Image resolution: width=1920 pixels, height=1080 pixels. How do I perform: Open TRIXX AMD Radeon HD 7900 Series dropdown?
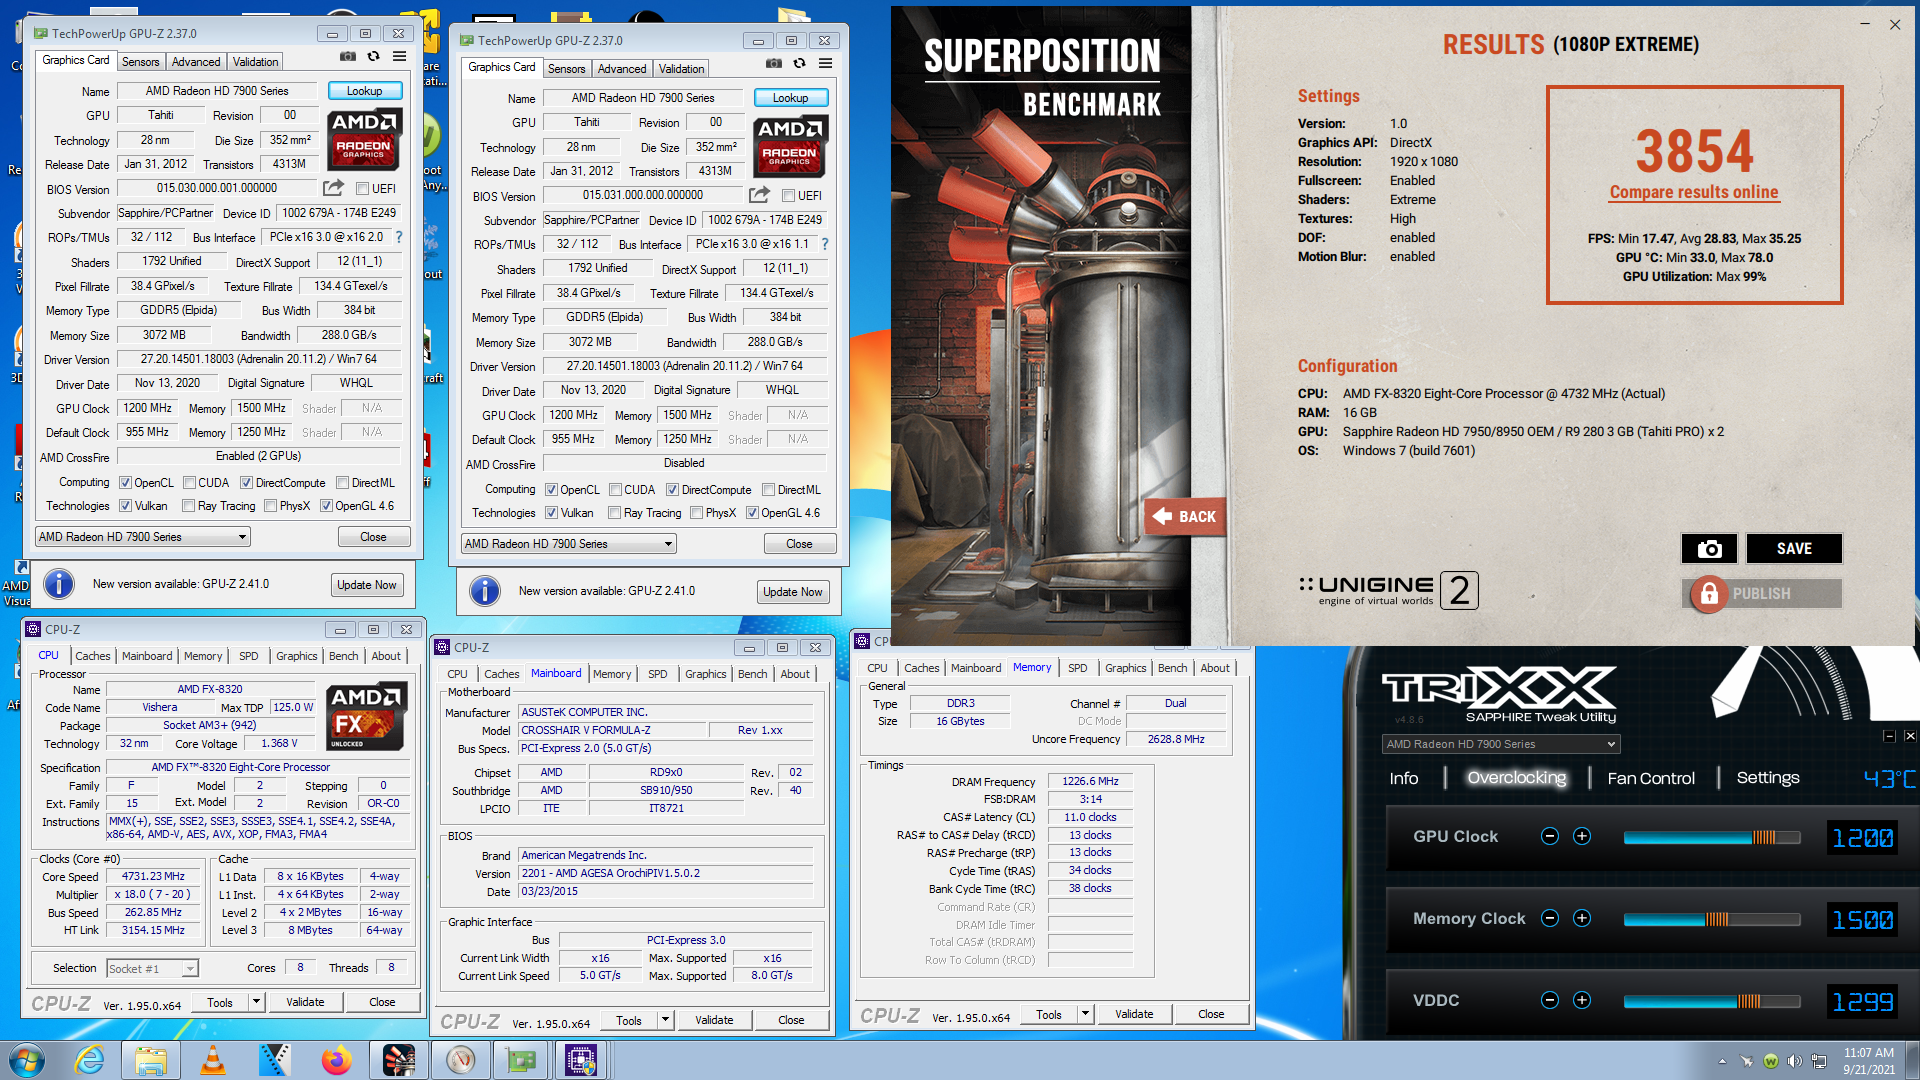(1500, 744)
